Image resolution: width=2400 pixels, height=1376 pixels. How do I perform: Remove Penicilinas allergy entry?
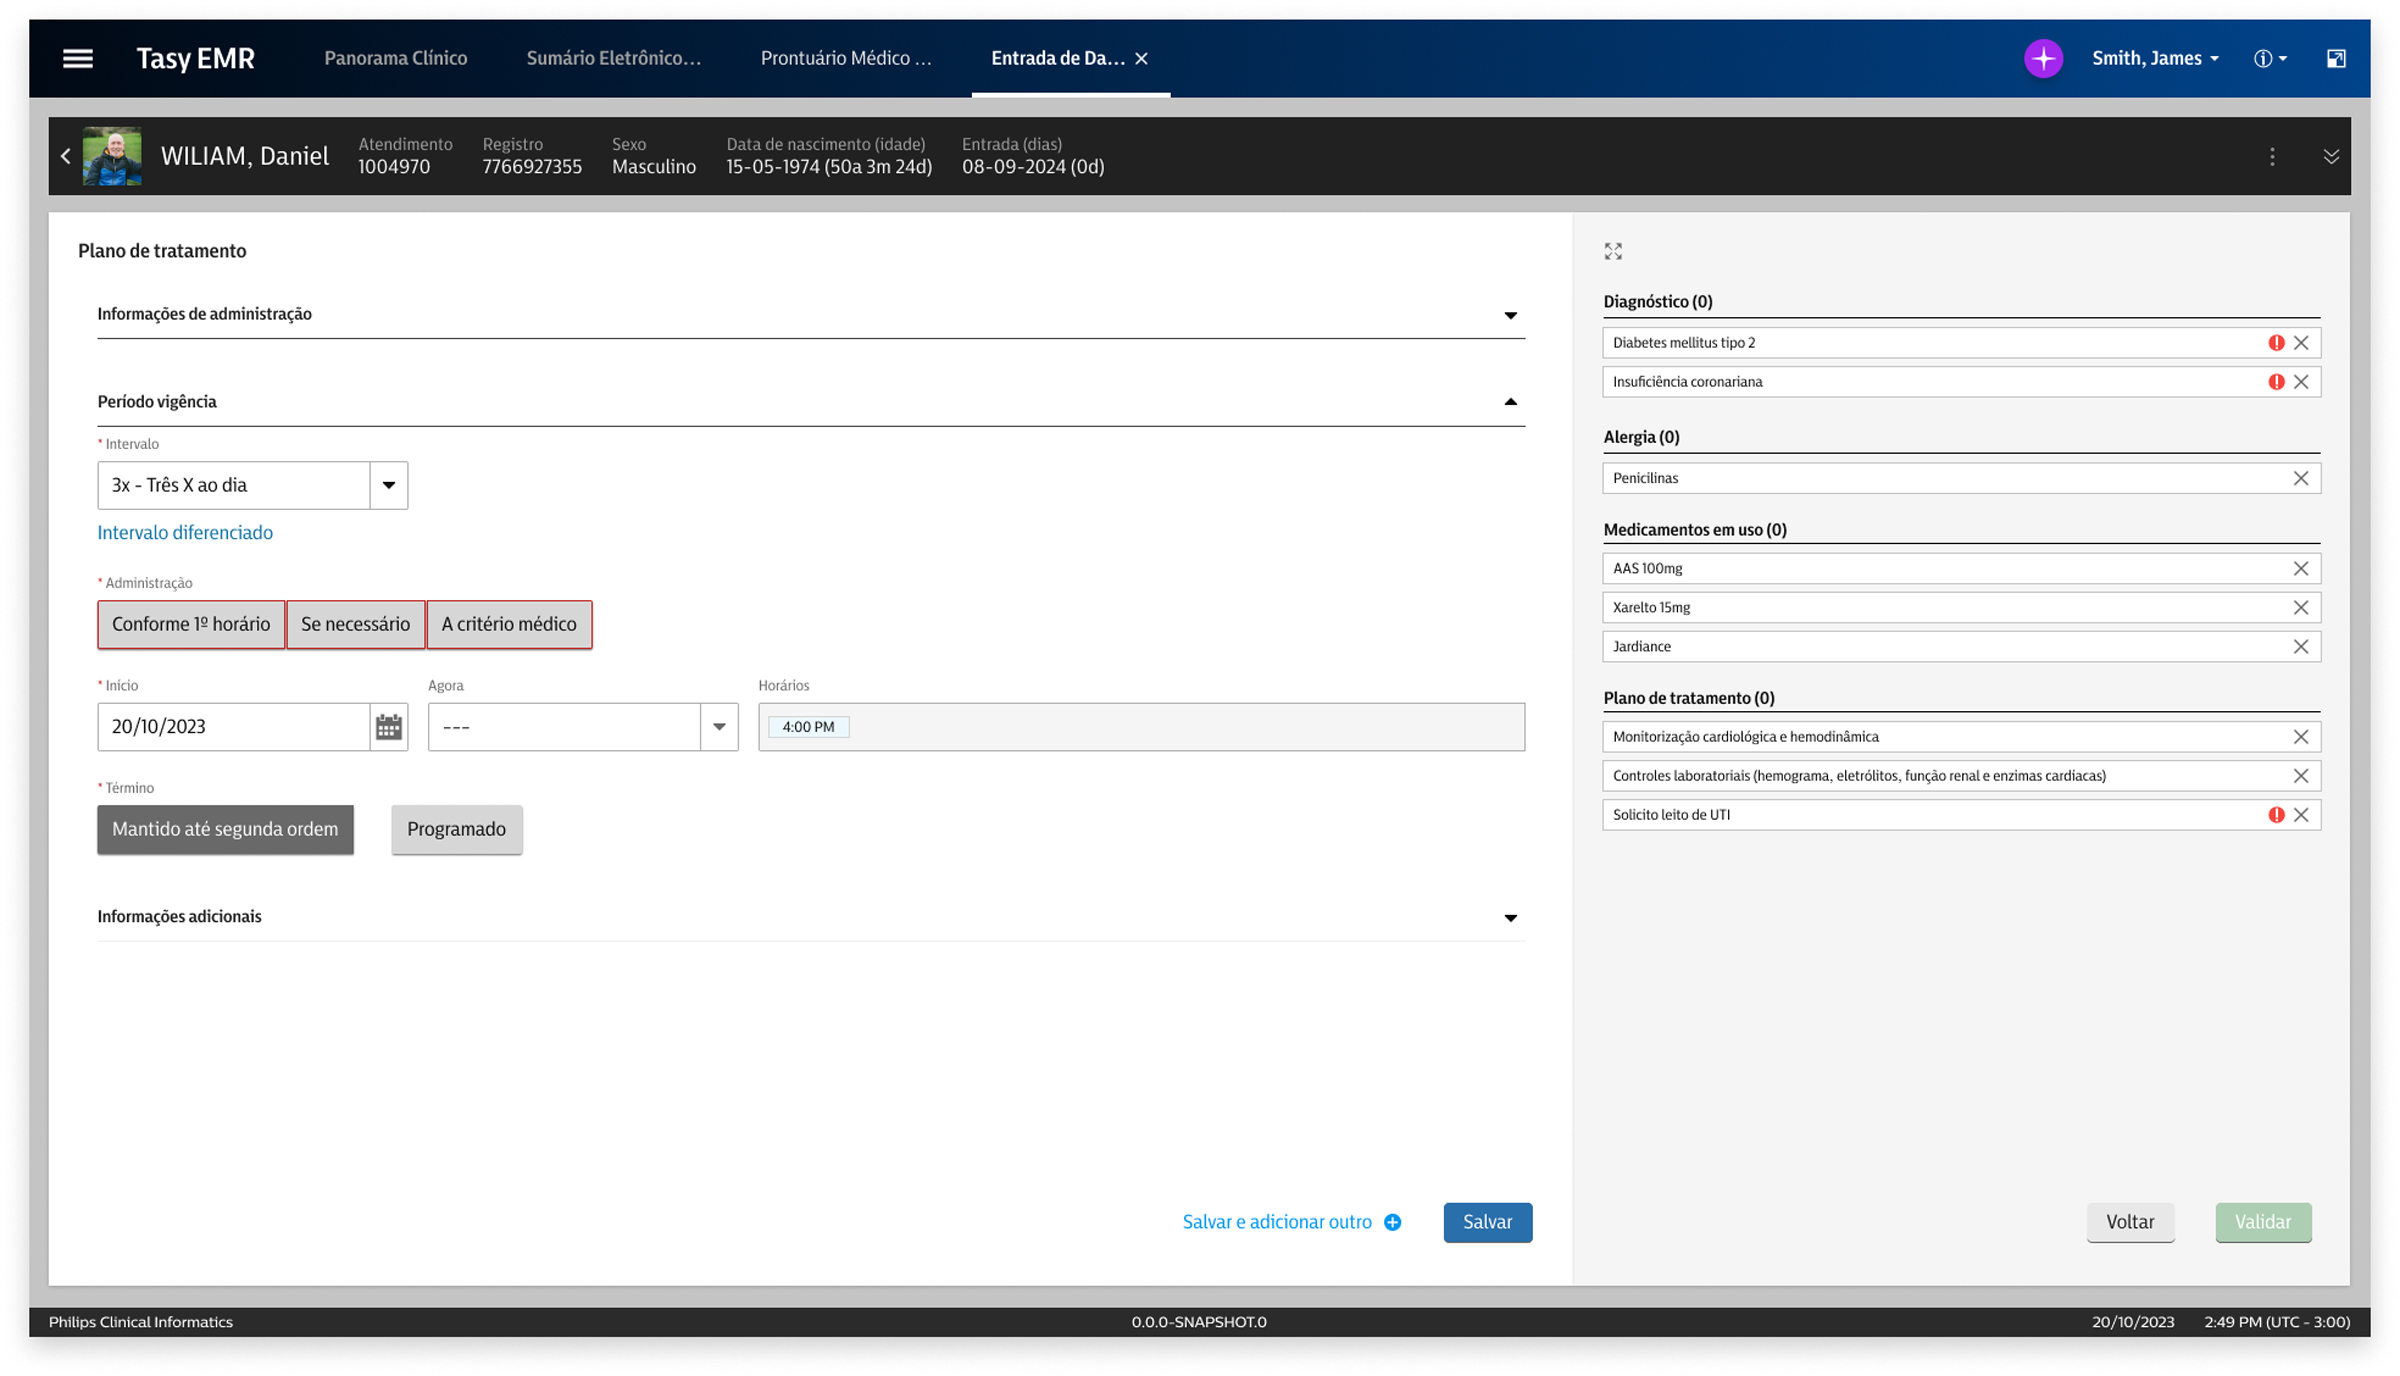tap(2300, 478)
